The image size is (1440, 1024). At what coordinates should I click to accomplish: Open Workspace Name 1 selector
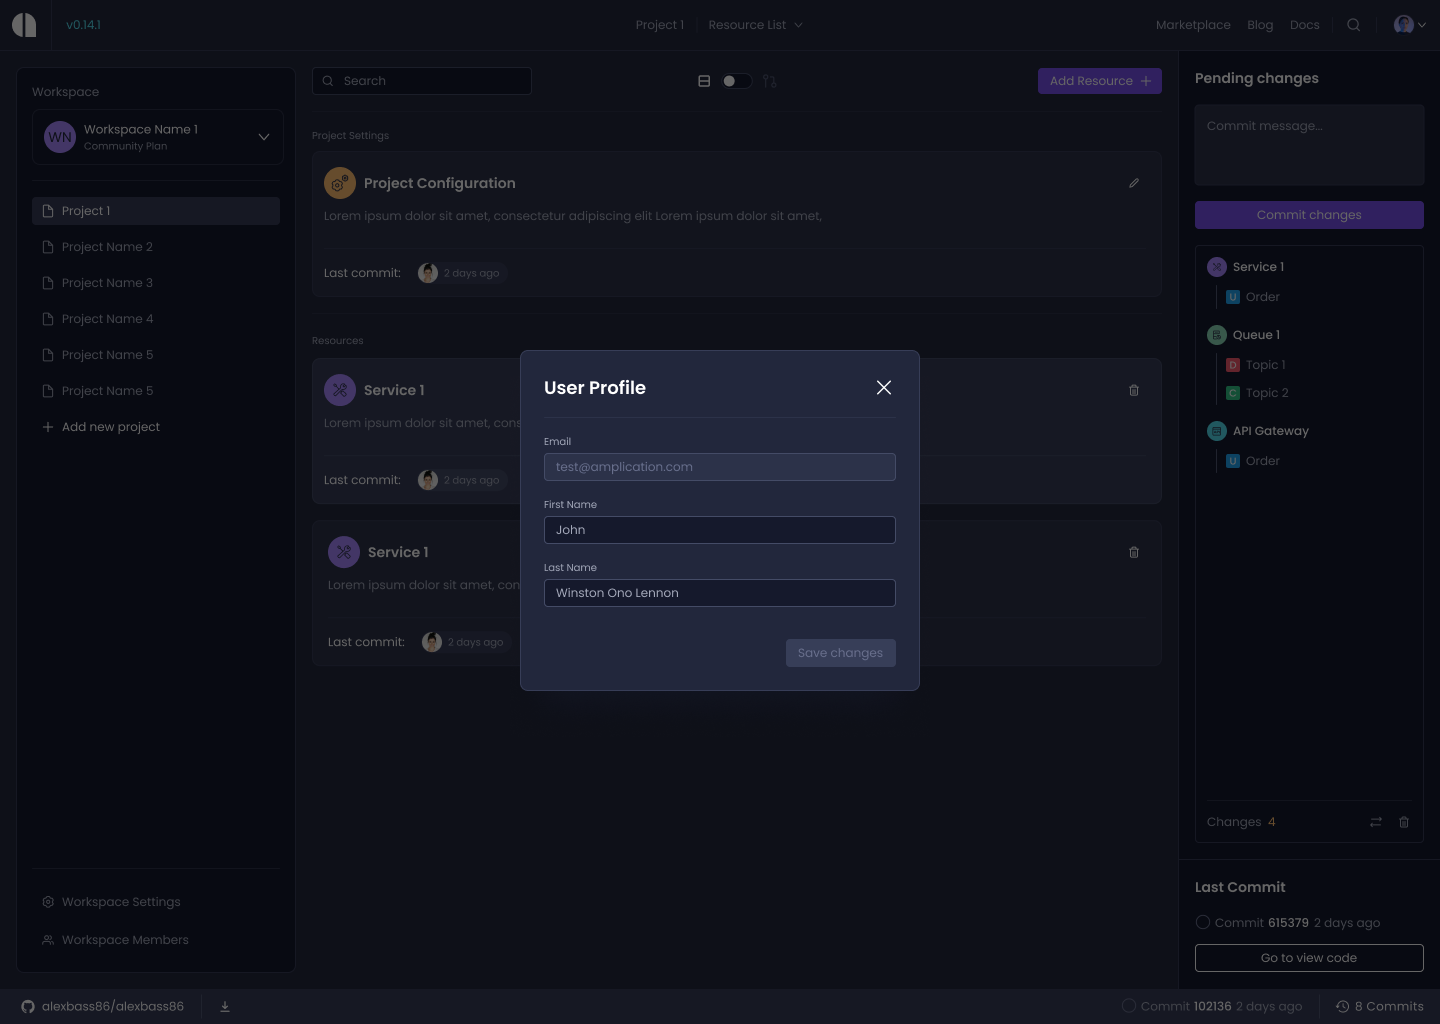158,137
